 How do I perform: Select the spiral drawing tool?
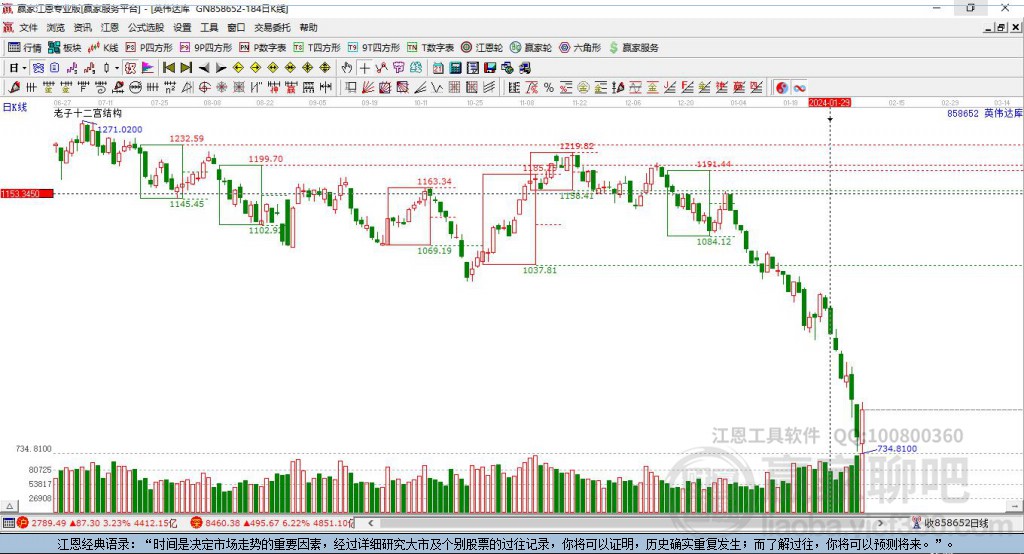click(x=100, y=88)
